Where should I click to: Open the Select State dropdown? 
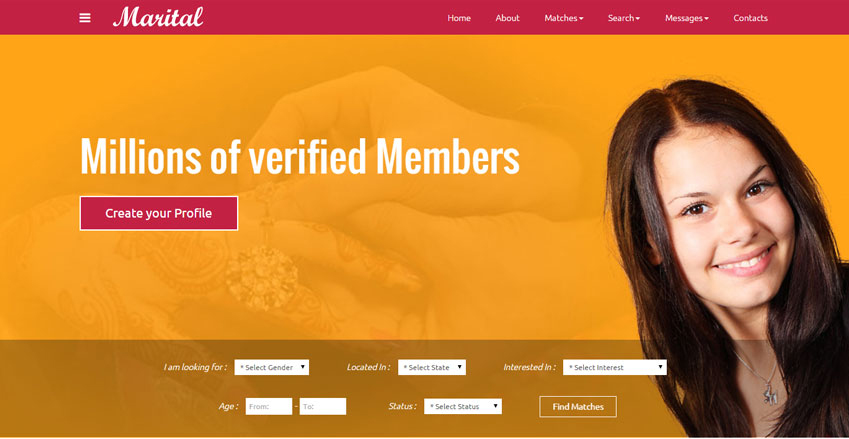point(432,367)
